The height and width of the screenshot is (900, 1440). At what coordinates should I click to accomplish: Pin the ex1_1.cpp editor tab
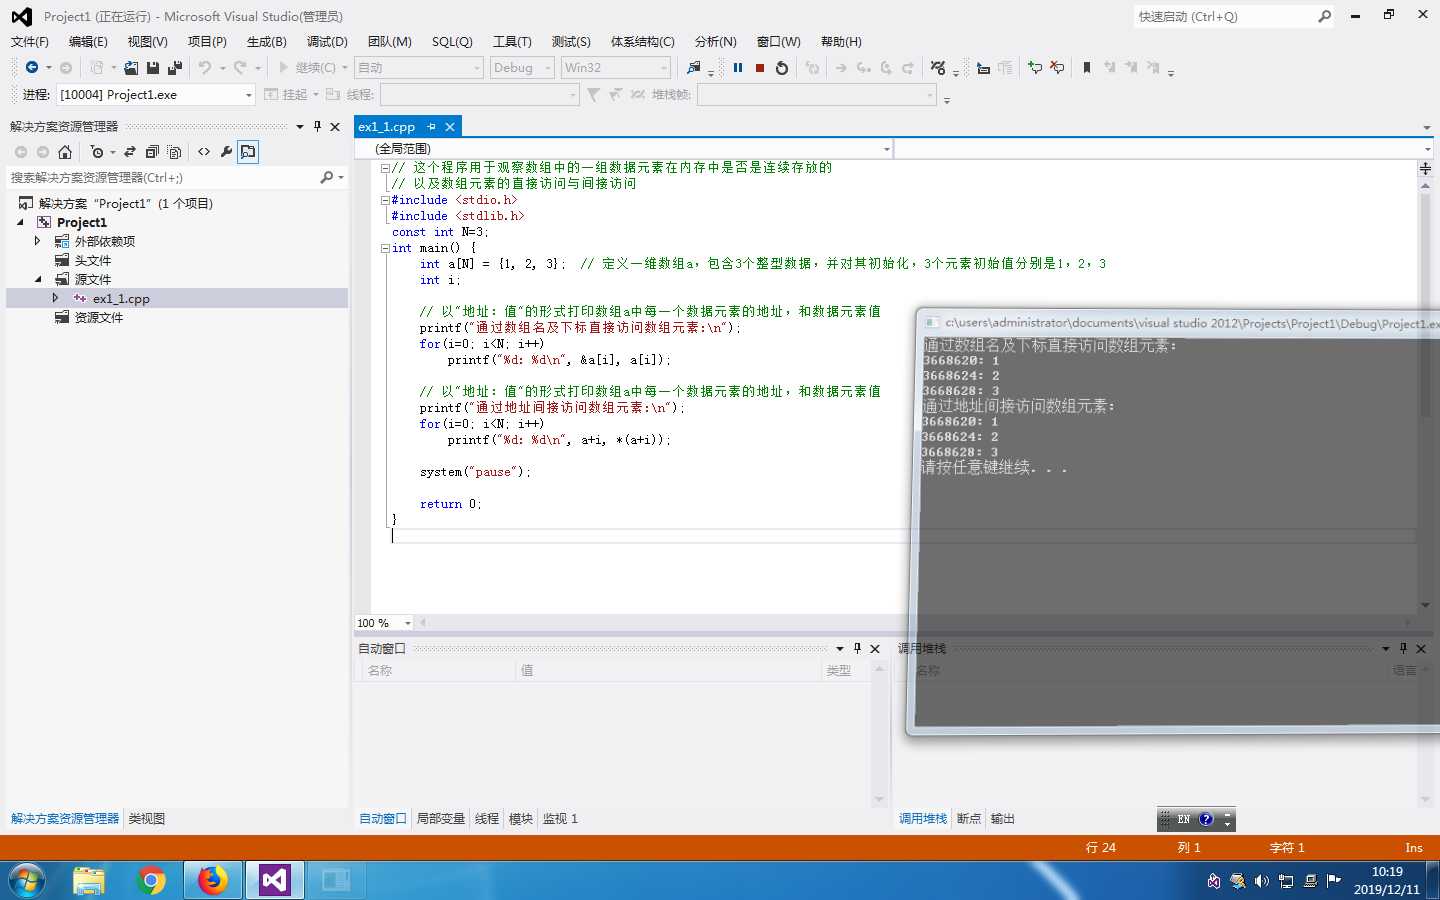[x=431, y=126]
